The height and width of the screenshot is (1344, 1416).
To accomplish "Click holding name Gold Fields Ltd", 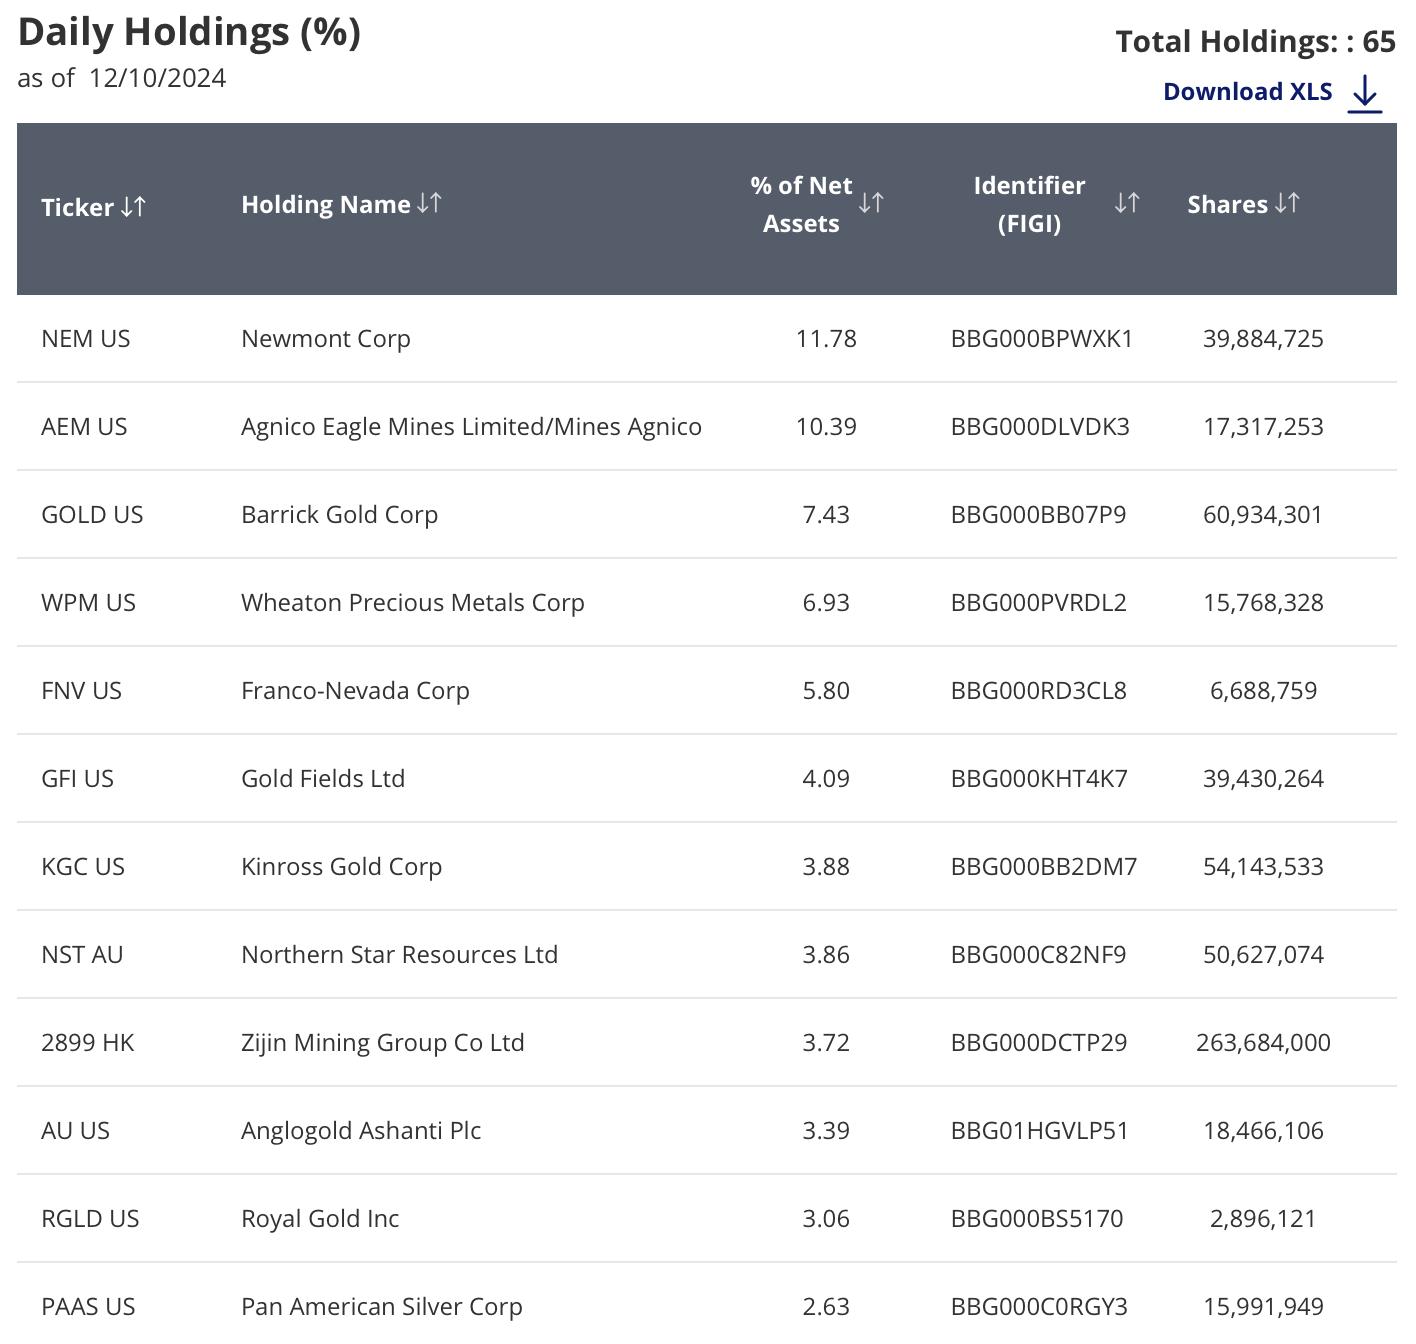I will 323,778.
